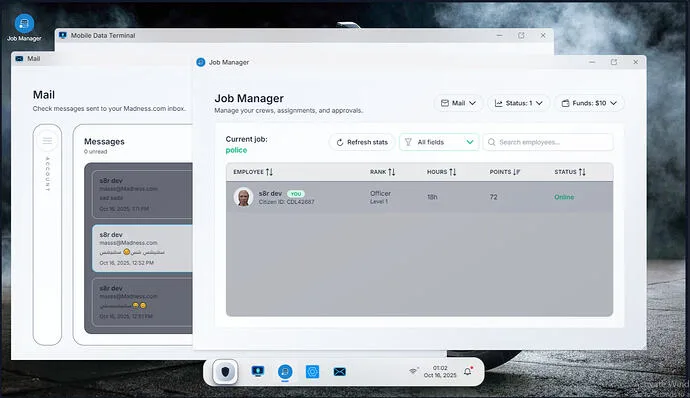The width and height of the screenshot is (690, 398).
Task: Minimize the Job Manager window
Action: point(592,62)
